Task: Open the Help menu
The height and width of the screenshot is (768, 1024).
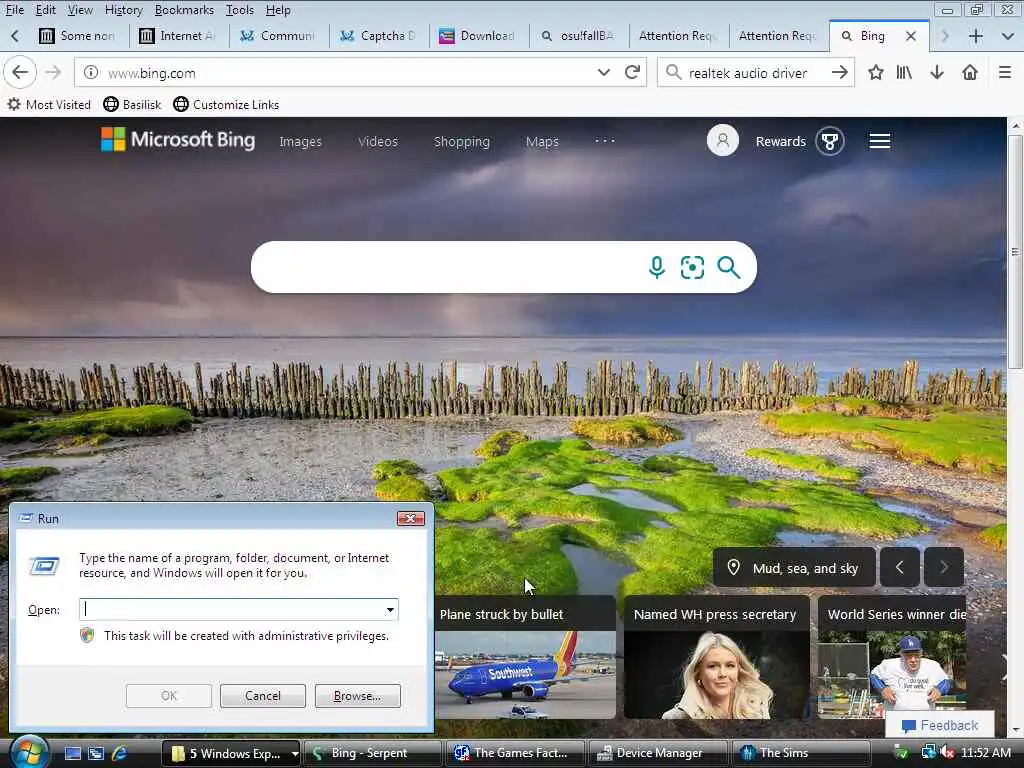Action: point(278,10)
